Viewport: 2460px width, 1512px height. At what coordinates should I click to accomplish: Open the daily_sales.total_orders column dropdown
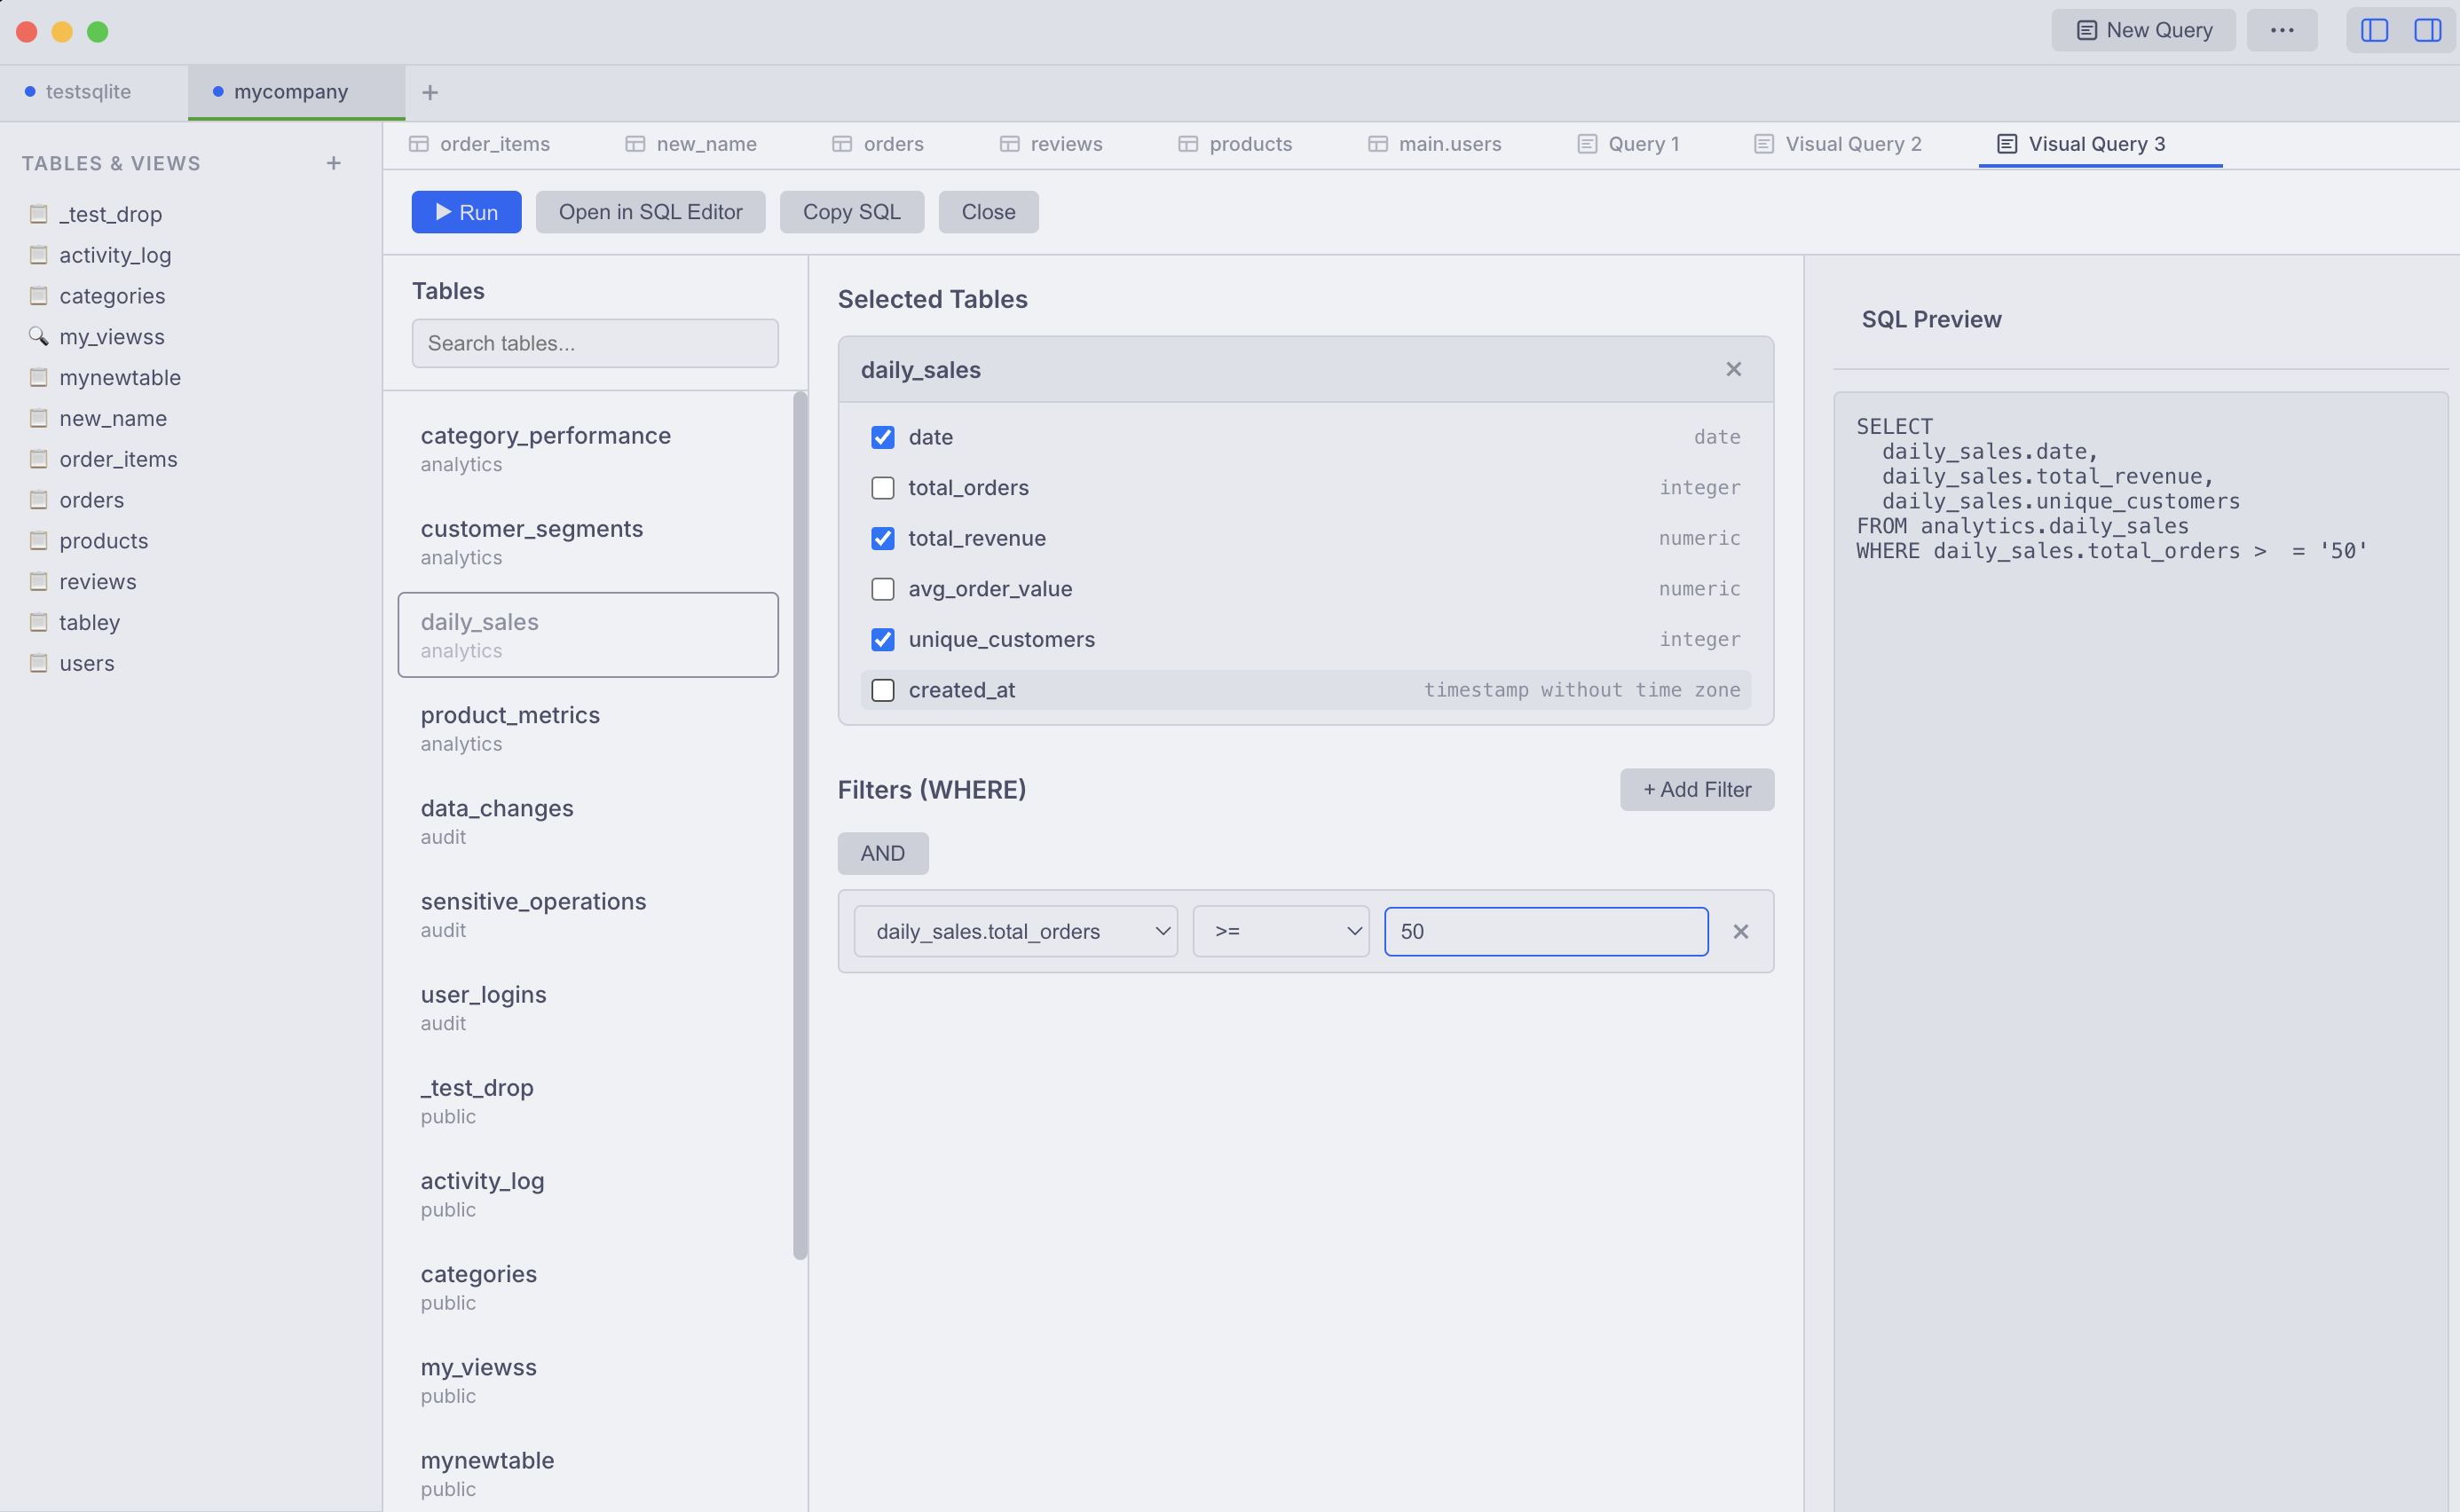(1015, 931)
